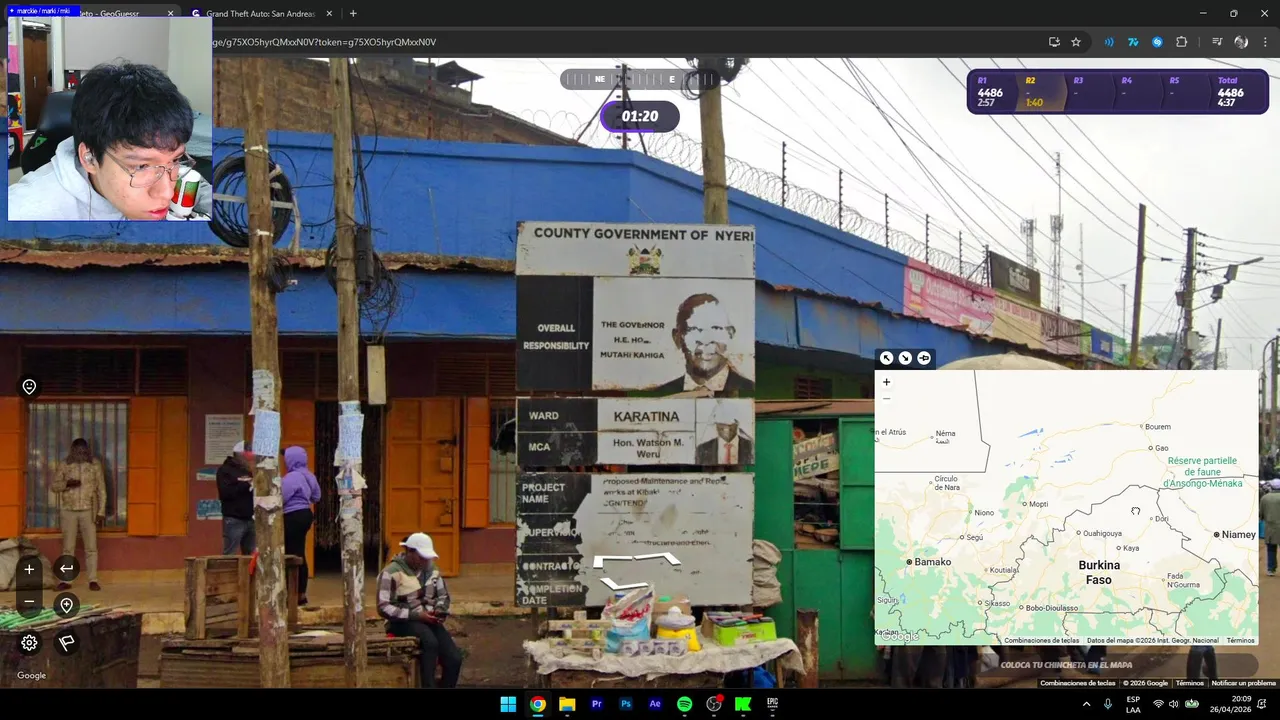Open the taskbar volume control
The image size is (1280, 720).
1174,704
